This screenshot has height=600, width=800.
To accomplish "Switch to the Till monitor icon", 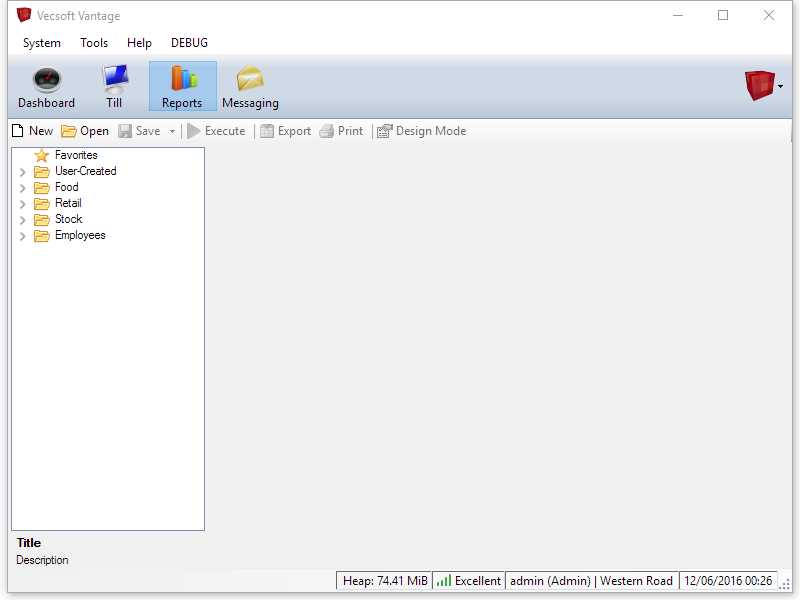I will (115, 80).
